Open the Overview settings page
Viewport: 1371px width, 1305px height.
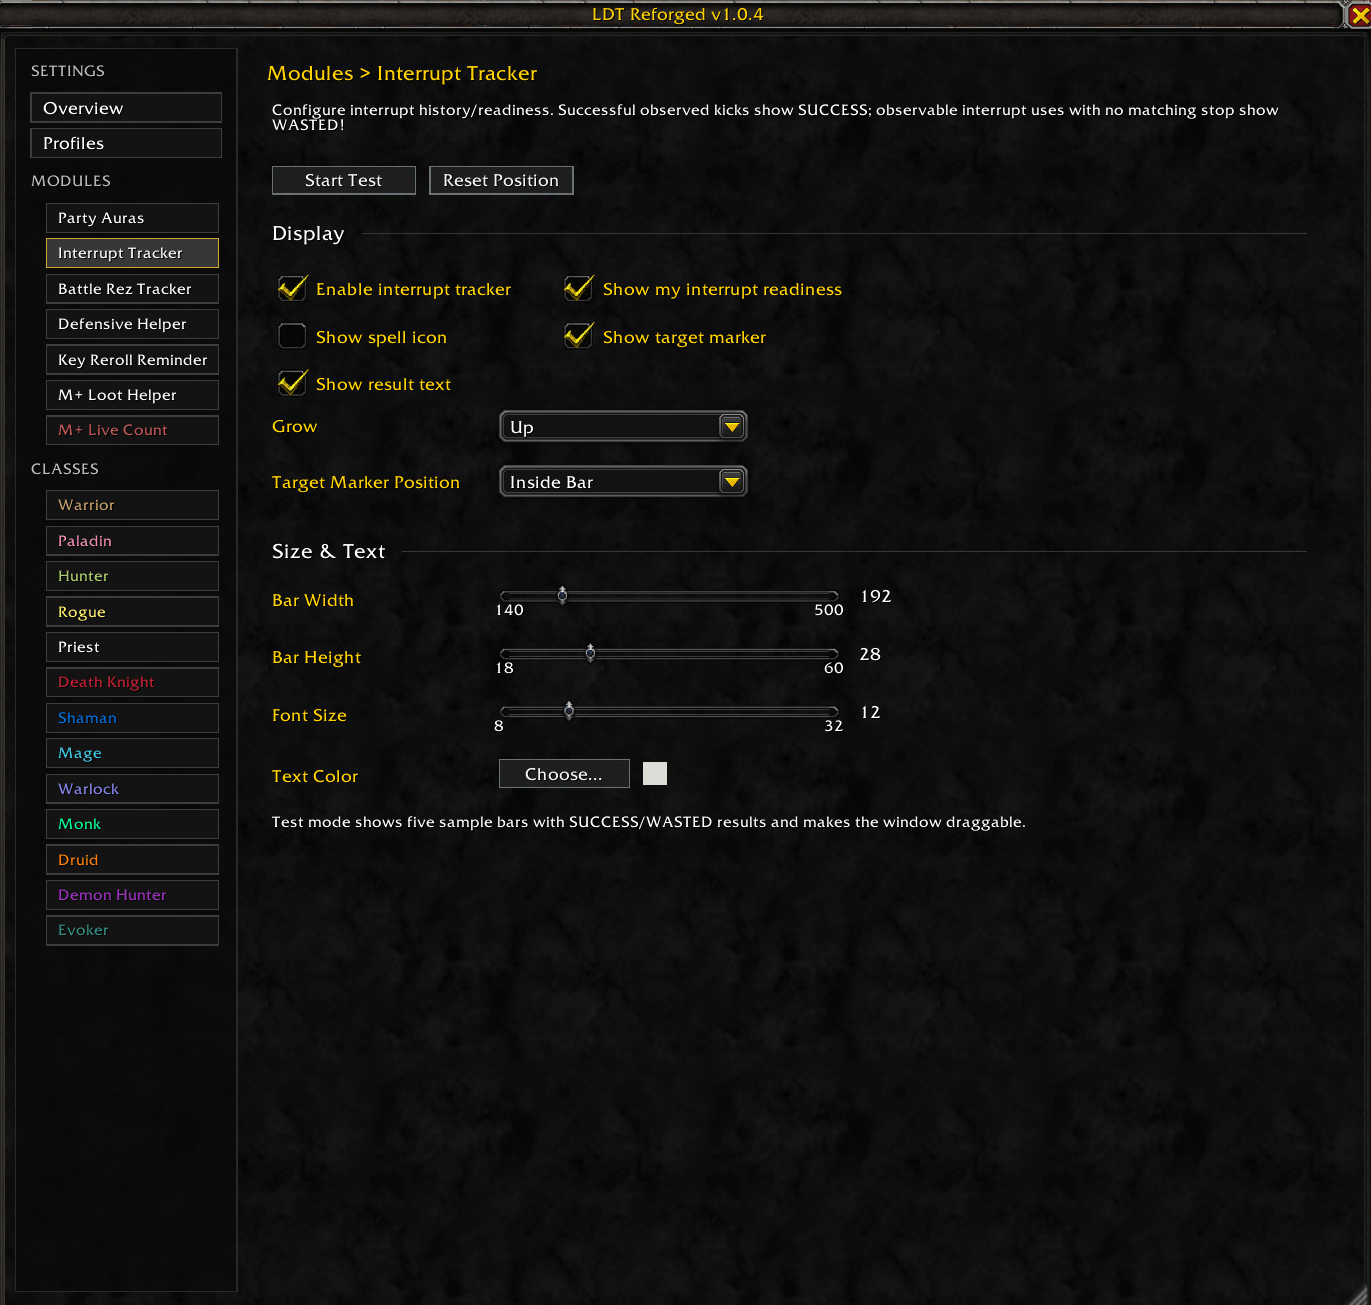point(126,108)
